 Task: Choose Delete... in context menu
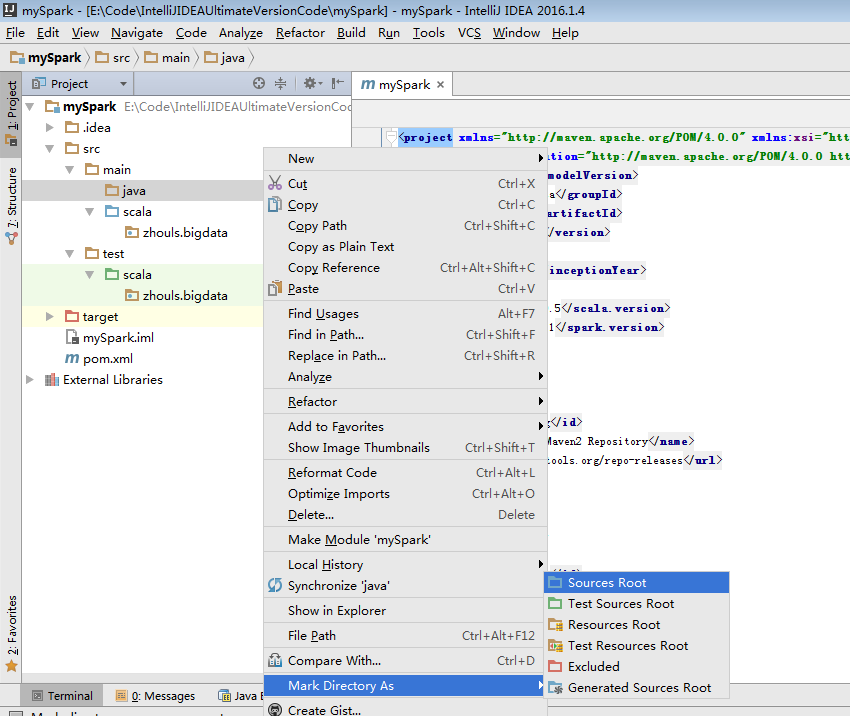point(405,514)
